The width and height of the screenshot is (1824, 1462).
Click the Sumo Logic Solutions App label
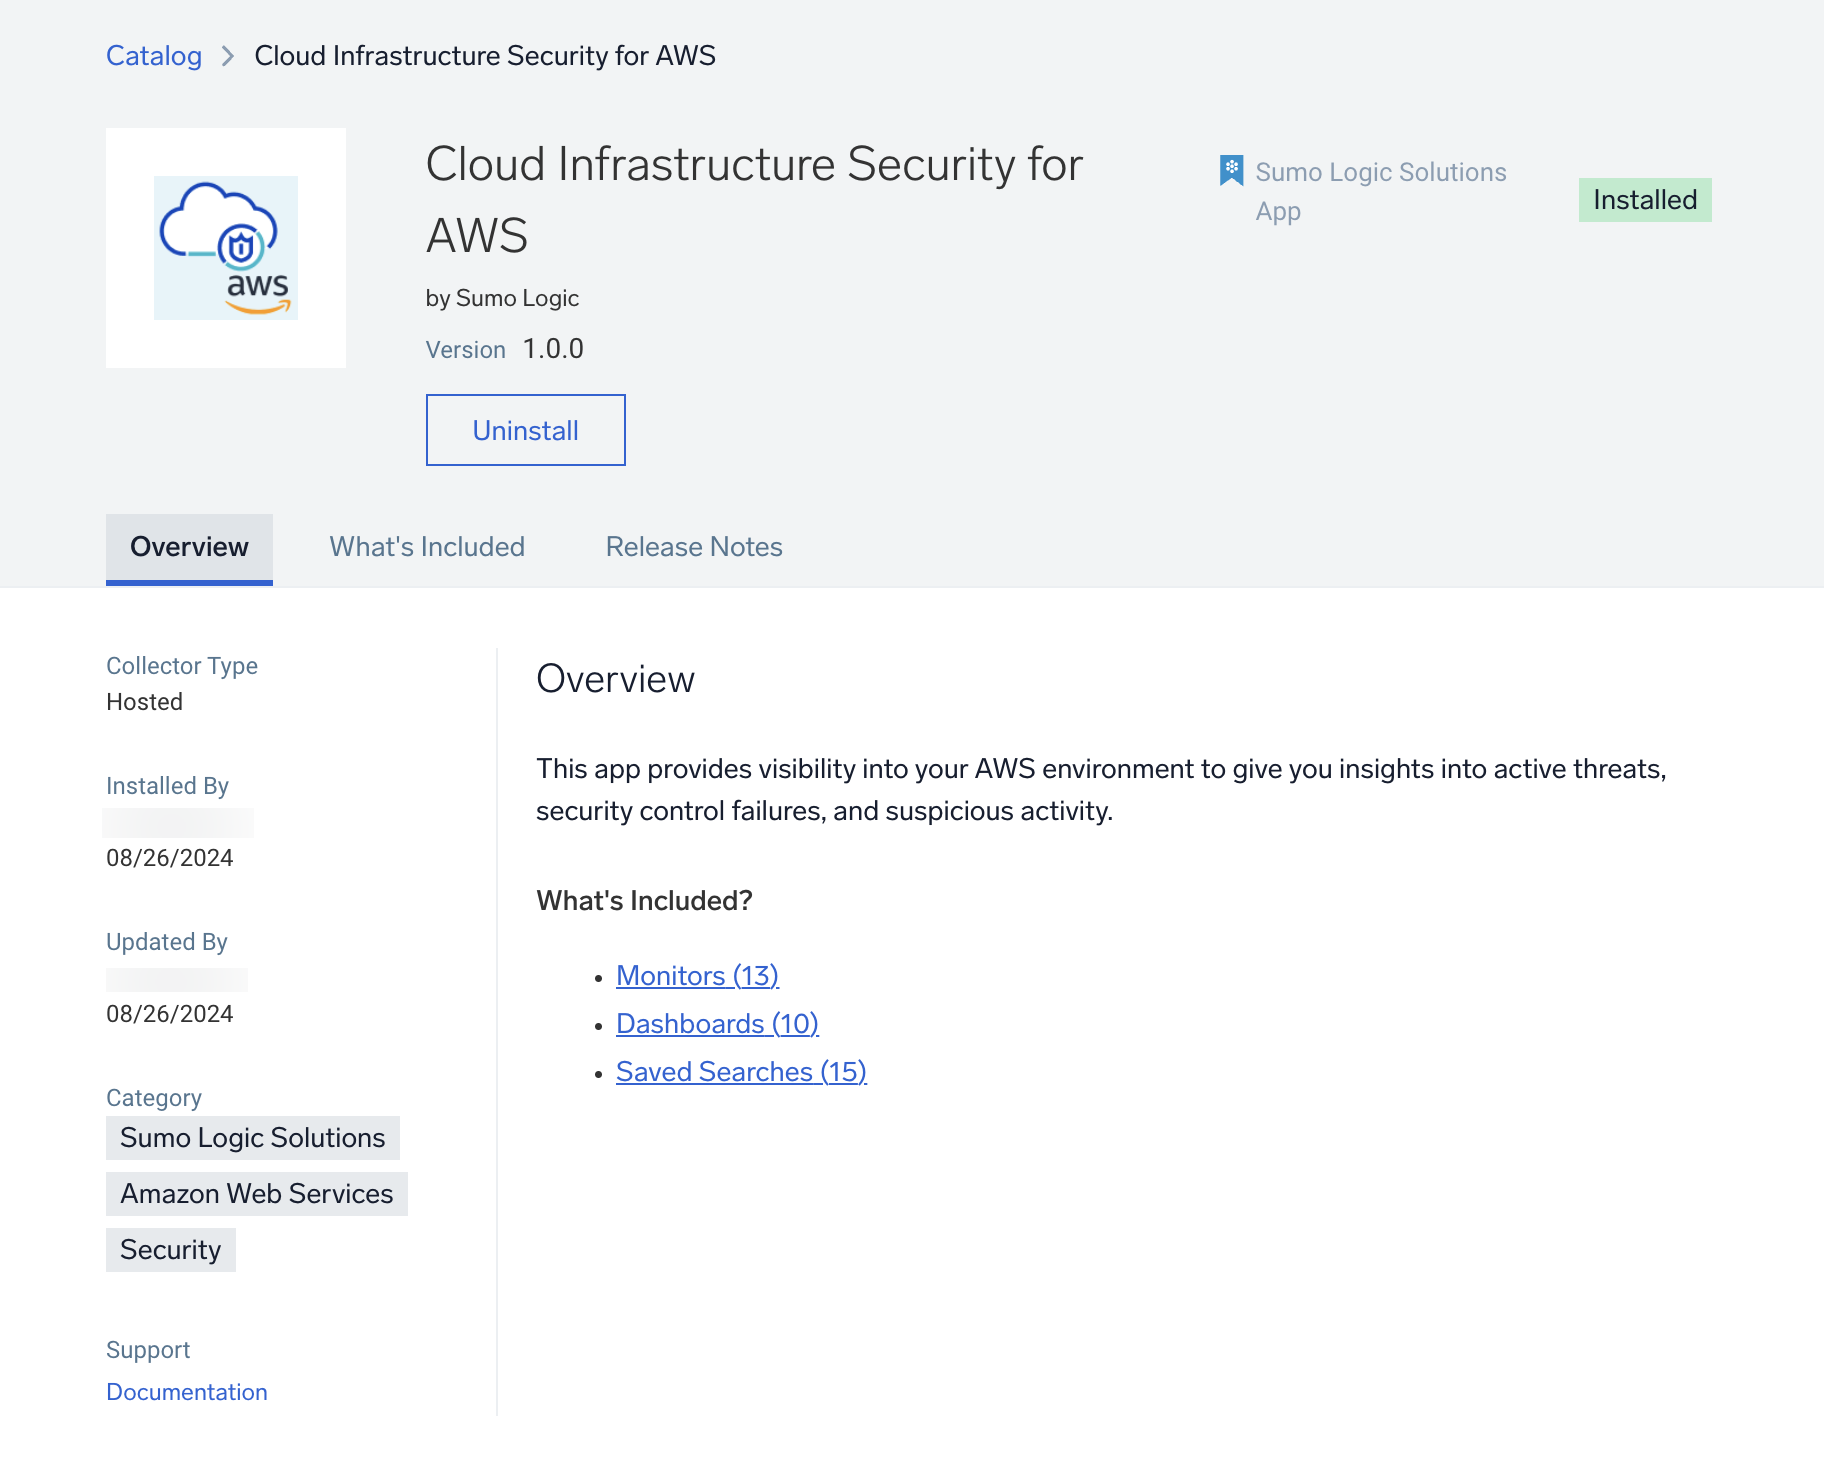[x=1380, y=191]
